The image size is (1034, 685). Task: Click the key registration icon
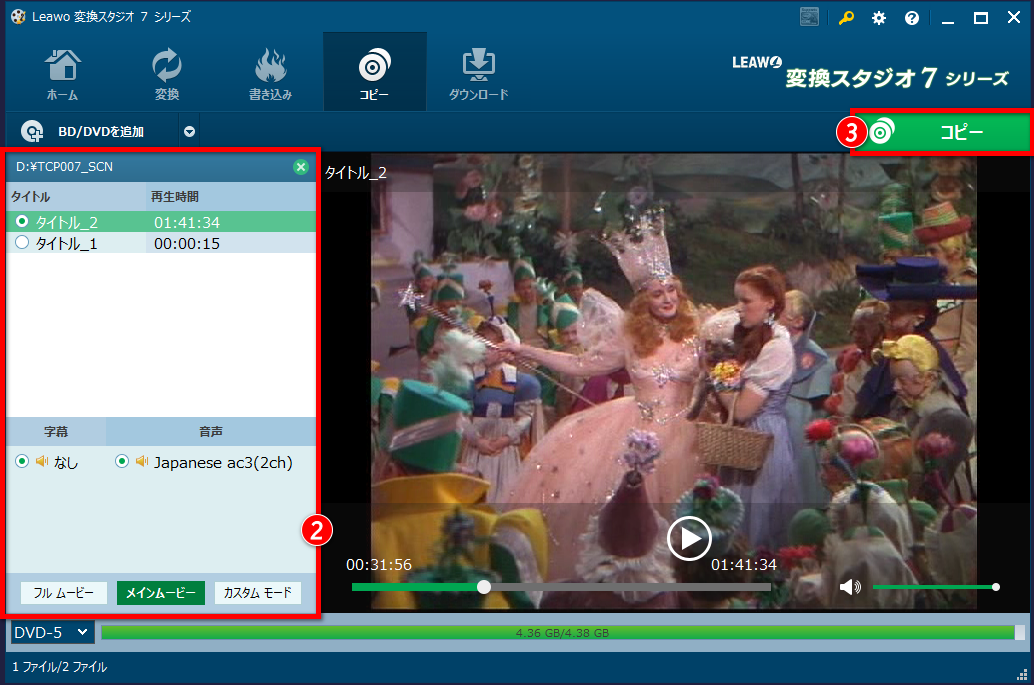pyautogui.click(x=846, y=18)
